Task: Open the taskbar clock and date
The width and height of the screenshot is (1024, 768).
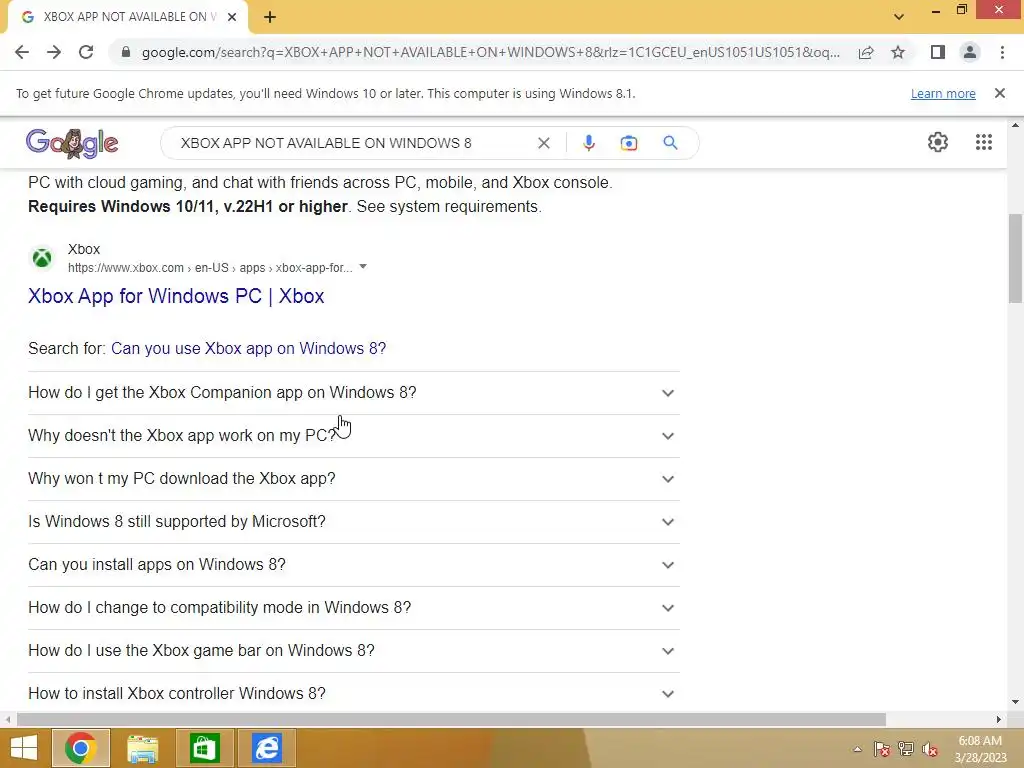Action: pos(980,749)
